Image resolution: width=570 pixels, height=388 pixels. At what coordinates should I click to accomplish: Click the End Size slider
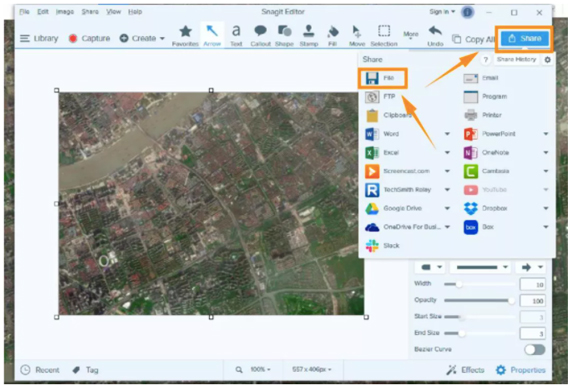pyautogui.click(x=479, y=333)
